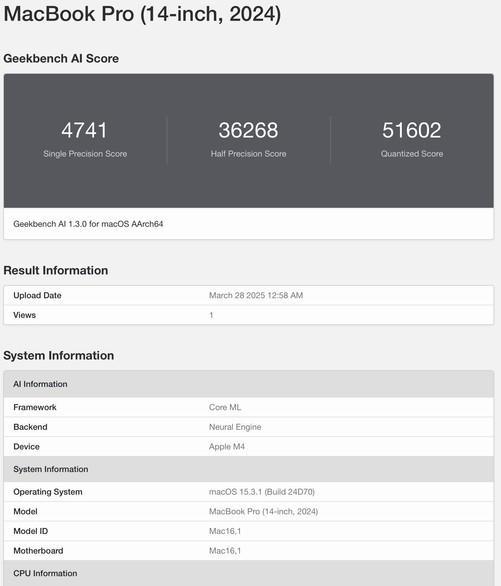Select the Neural Engine backend value

click(235, 427)
